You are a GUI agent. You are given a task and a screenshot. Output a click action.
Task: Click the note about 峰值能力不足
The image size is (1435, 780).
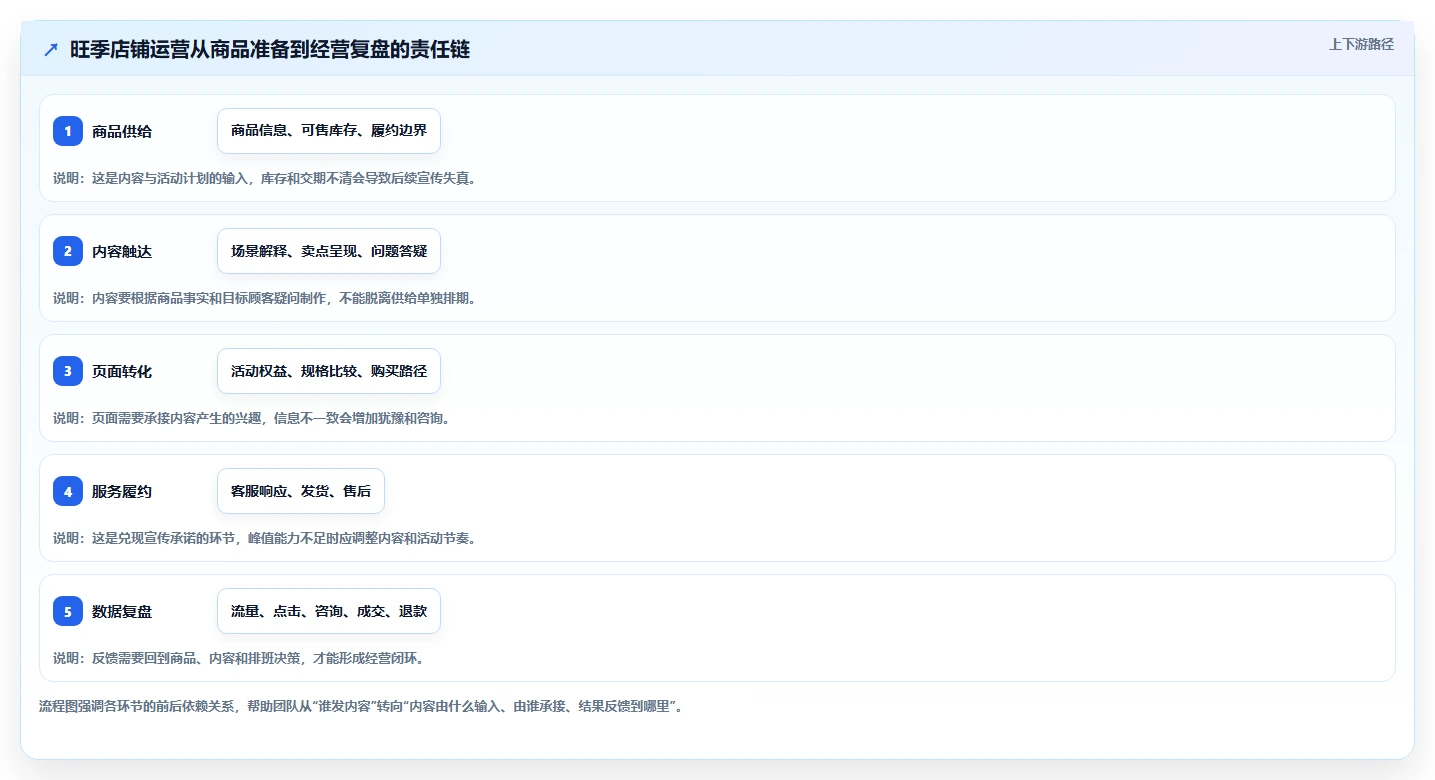(x=265, y=538)
